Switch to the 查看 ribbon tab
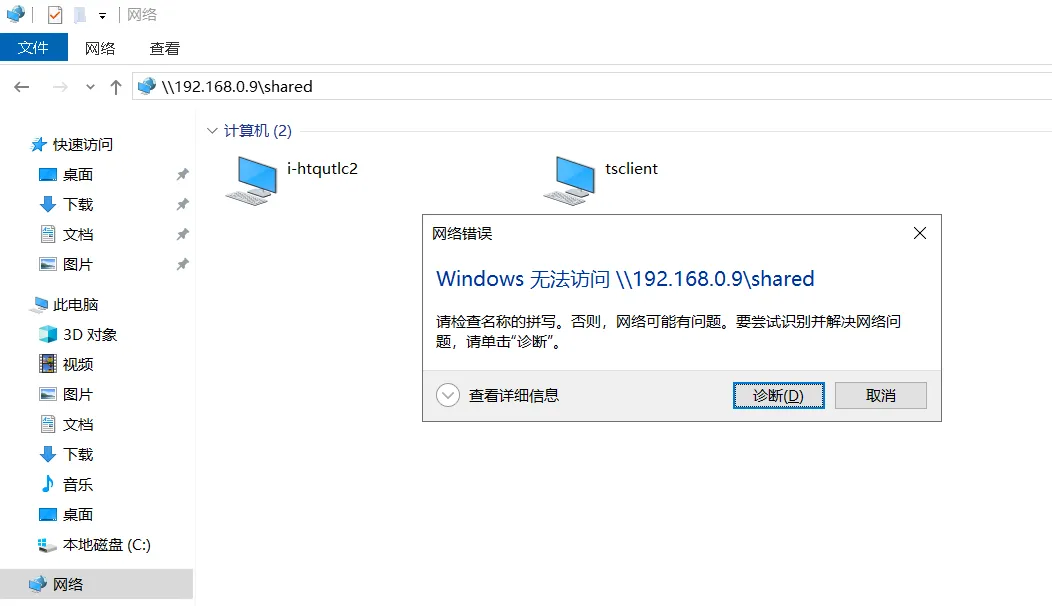The height and width of the screenshot is (606, 1052). (x=164, y=48)
